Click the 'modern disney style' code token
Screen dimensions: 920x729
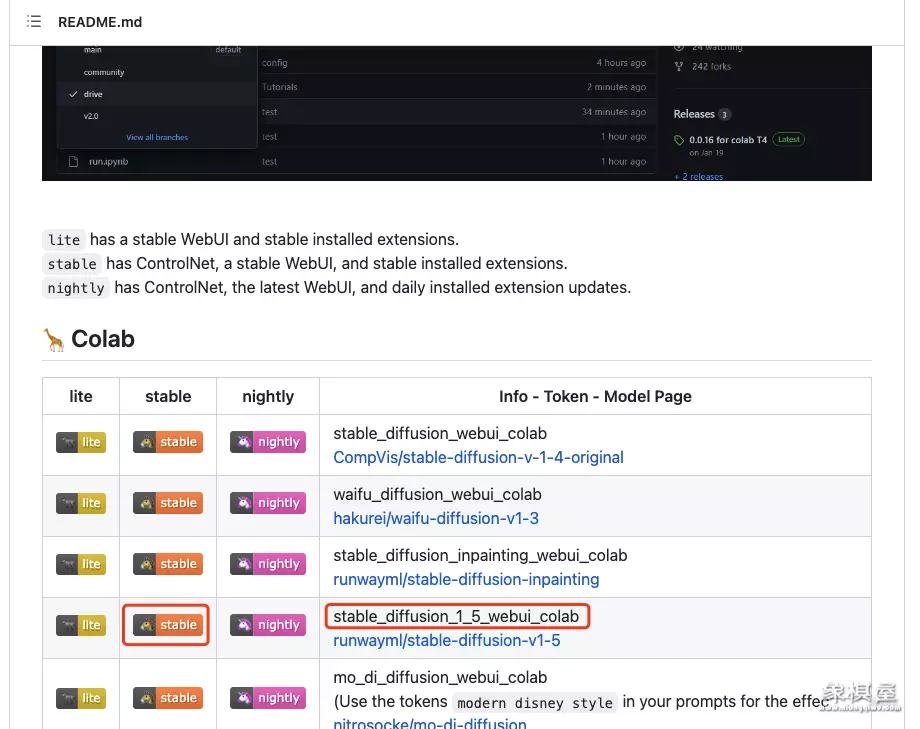(535, 703)
